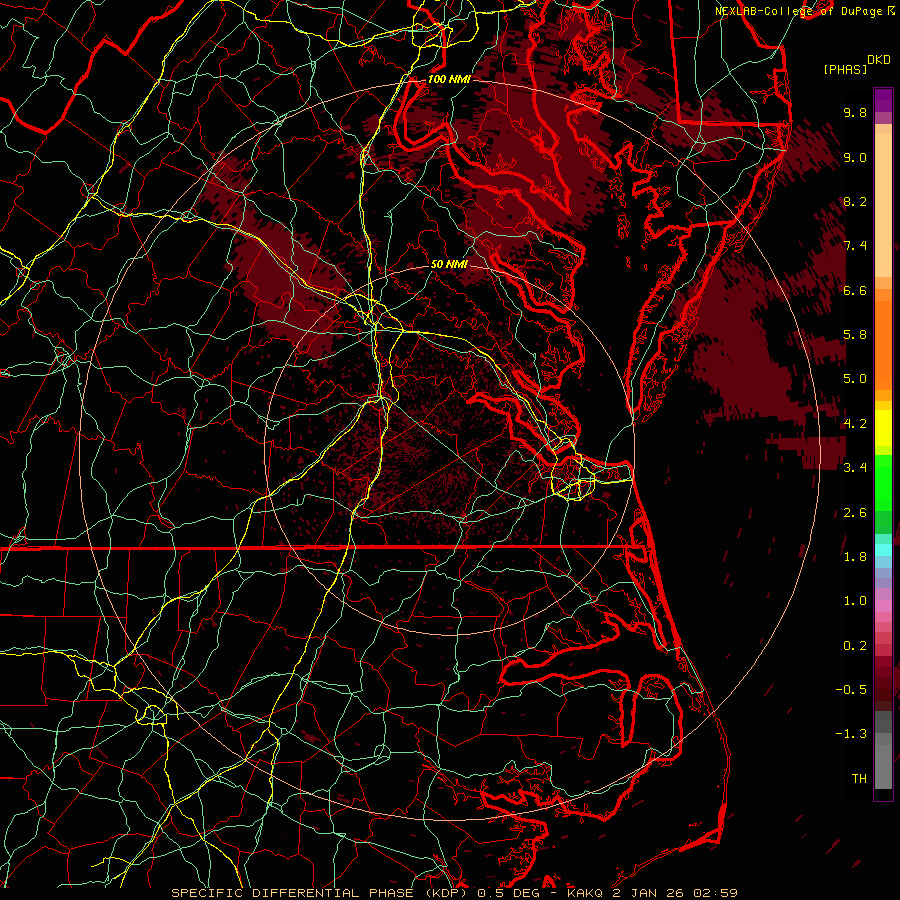Pick the pink segment of the color bar

point(883,606)
